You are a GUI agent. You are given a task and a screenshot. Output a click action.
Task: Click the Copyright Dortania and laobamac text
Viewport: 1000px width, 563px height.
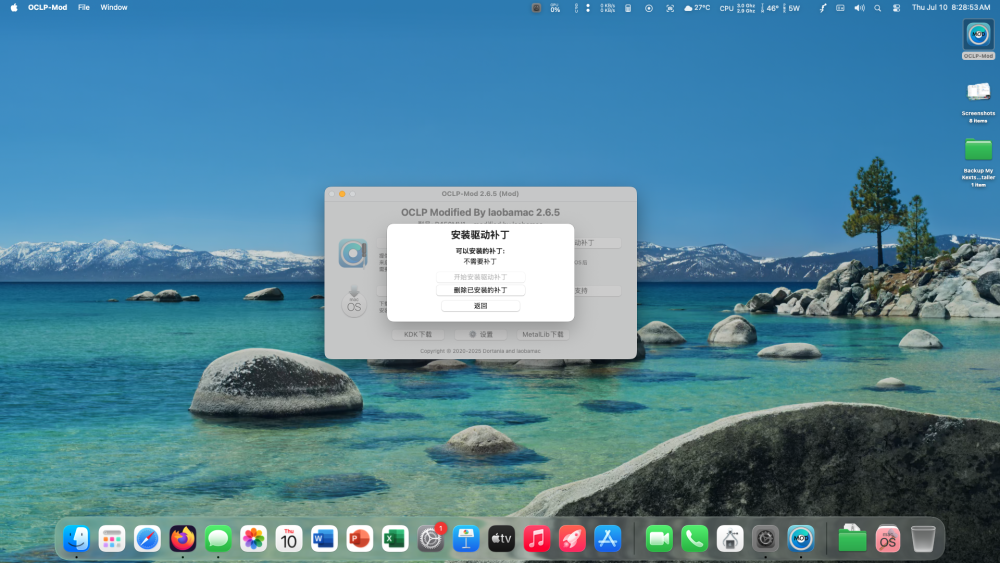click(480, 351)
